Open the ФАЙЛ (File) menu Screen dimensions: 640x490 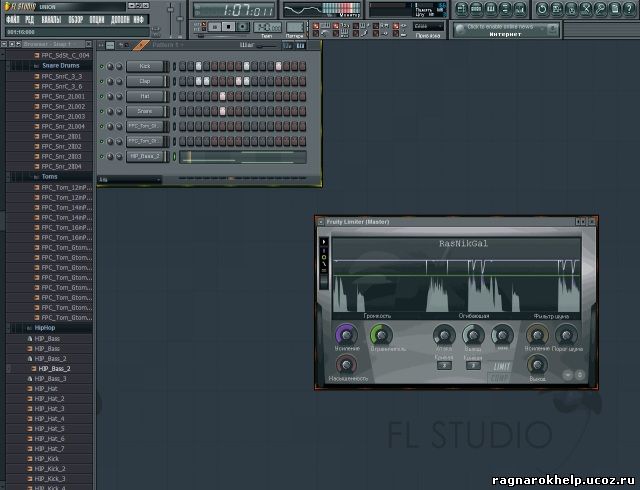pos(14,20)
